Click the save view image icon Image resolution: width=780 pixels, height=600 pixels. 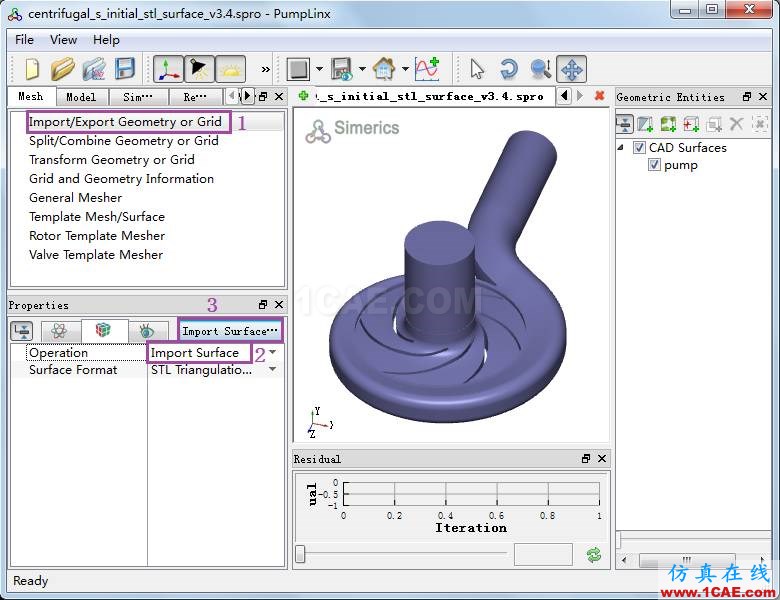(342, 69)
